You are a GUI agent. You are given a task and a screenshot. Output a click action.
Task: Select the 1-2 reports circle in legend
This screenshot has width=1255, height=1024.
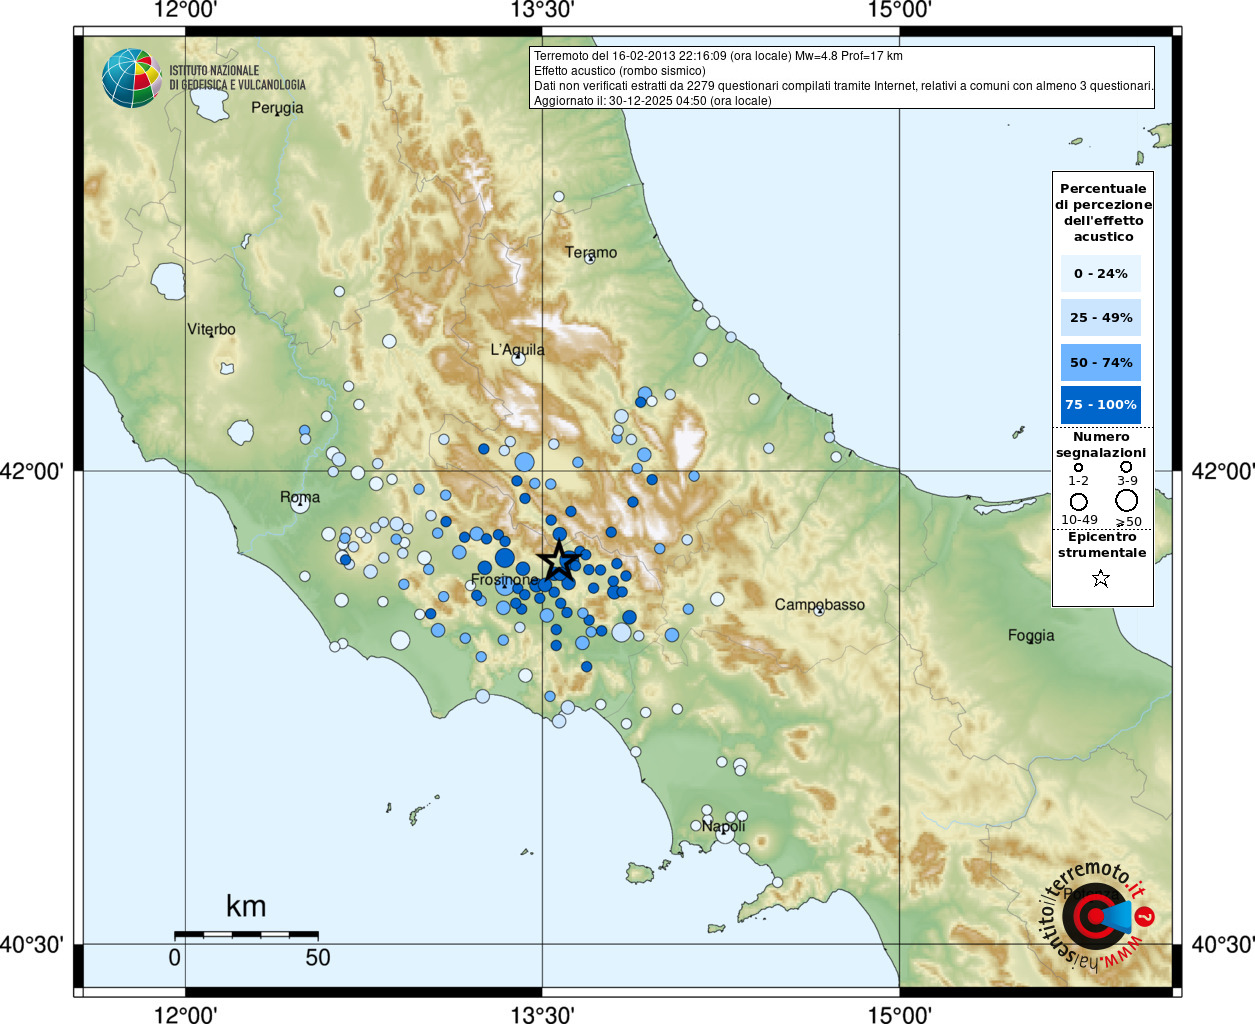tap(1078, 467)
